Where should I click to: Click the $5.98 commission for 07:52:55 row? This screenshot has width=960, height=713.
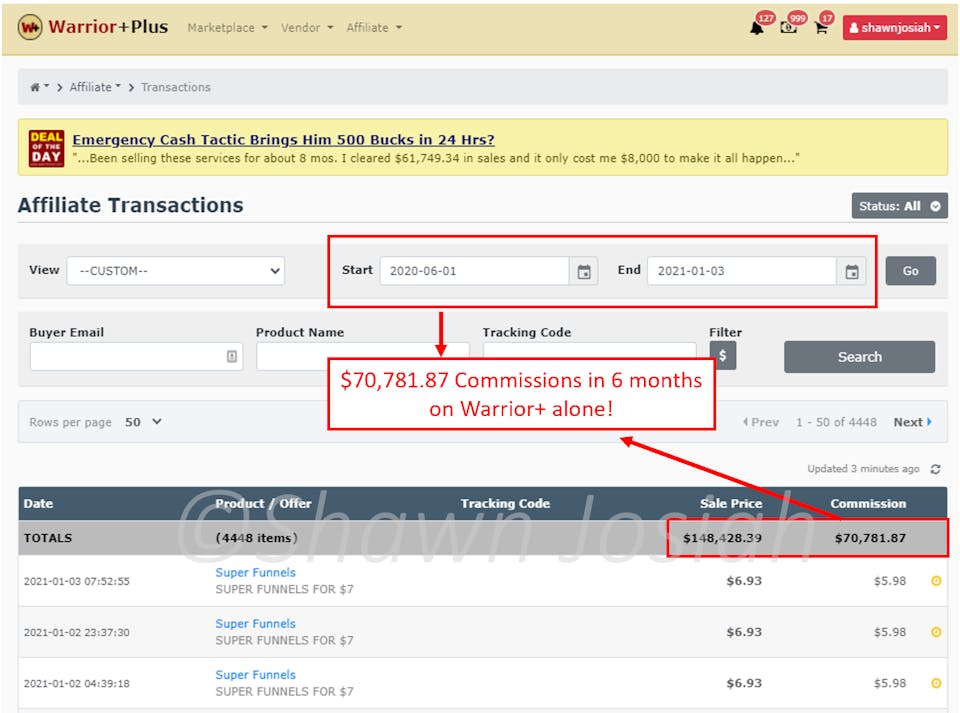tap(890, 581)
